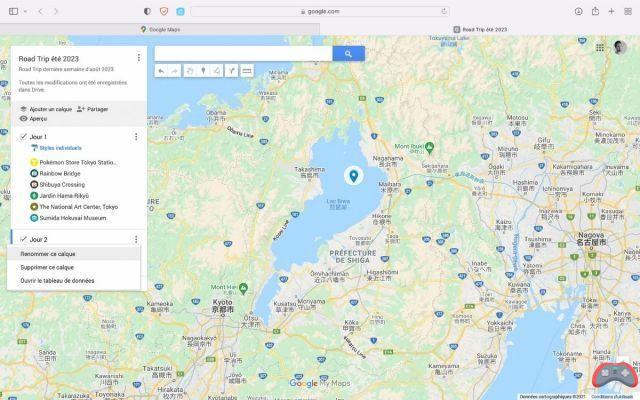This screenshot has width=640, height=400.
Task: Reload page with address bar refresh icon
Action: pos(444,11)
